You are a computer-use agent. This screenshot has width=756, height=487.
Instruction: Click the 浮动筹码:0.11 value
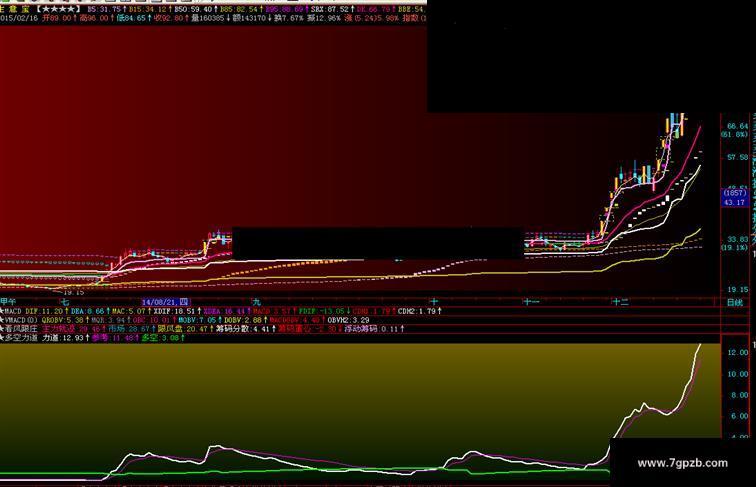point(371,328)
